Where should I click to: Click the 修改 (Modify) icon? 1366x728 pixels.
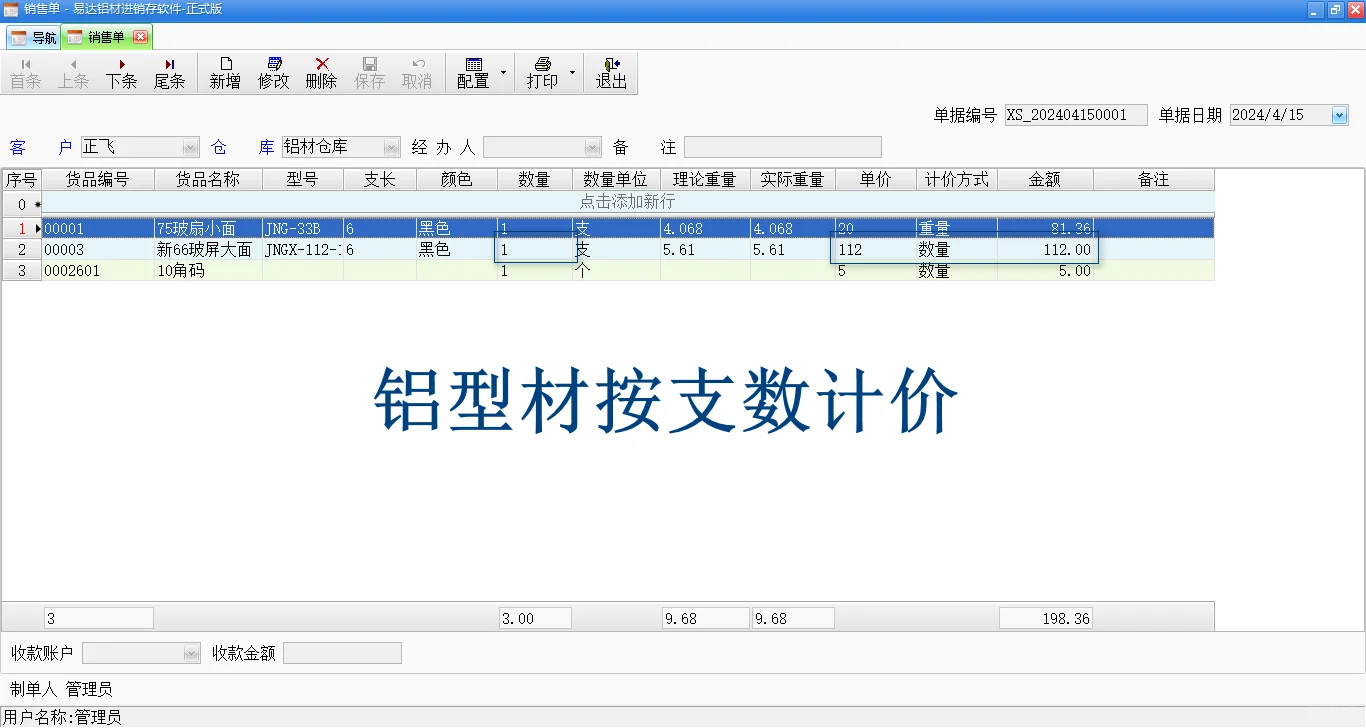click(273, 71)
